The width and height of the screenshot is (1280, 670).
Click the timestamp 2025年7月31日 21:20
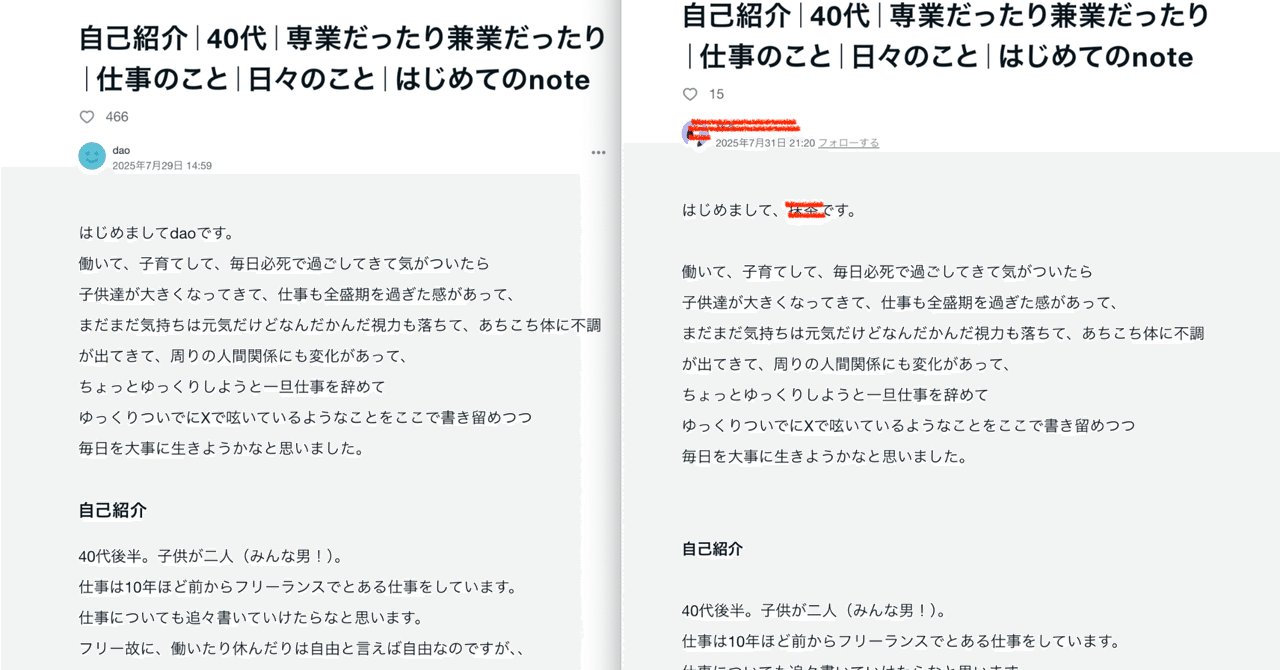(x=767, y=142)
